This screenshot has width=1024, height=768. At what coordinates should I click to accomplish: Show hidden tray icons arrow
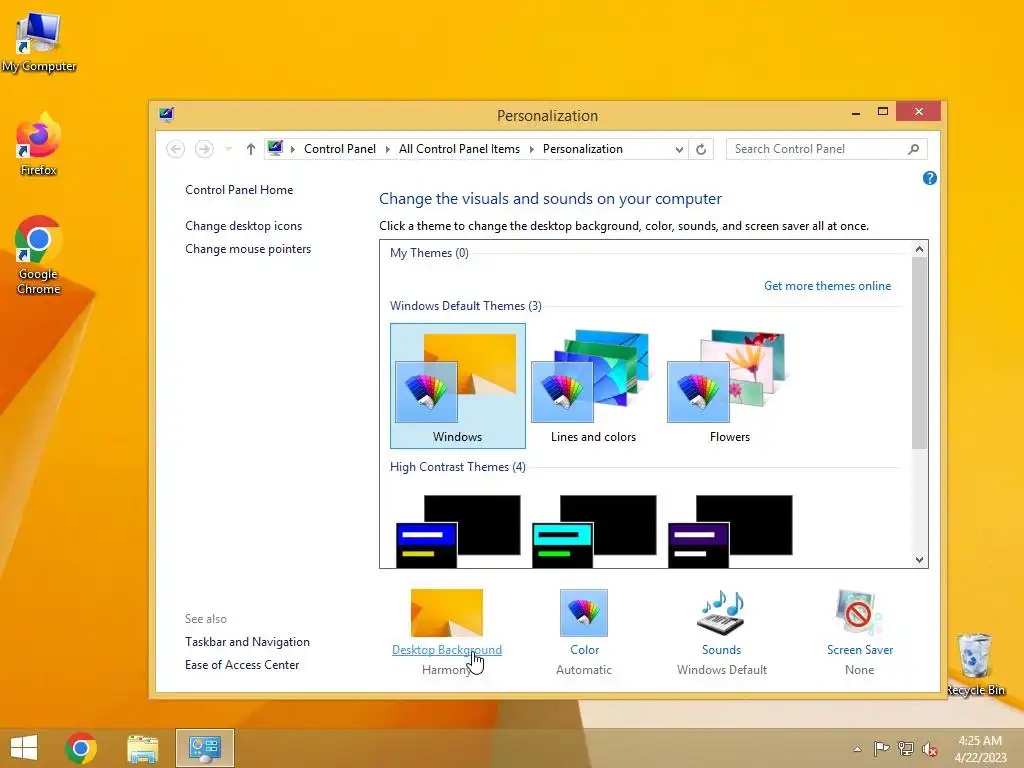coord(857,749)
